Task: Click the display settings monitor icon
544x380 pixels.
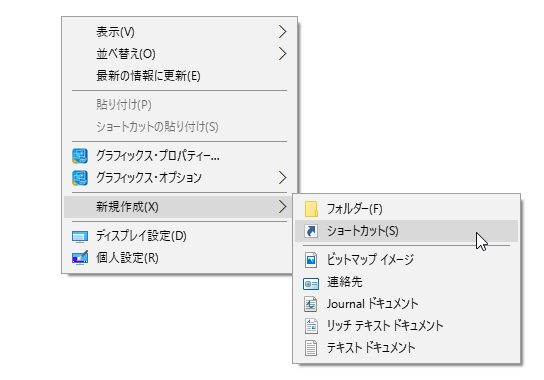Action: click(x=80, y=237)
